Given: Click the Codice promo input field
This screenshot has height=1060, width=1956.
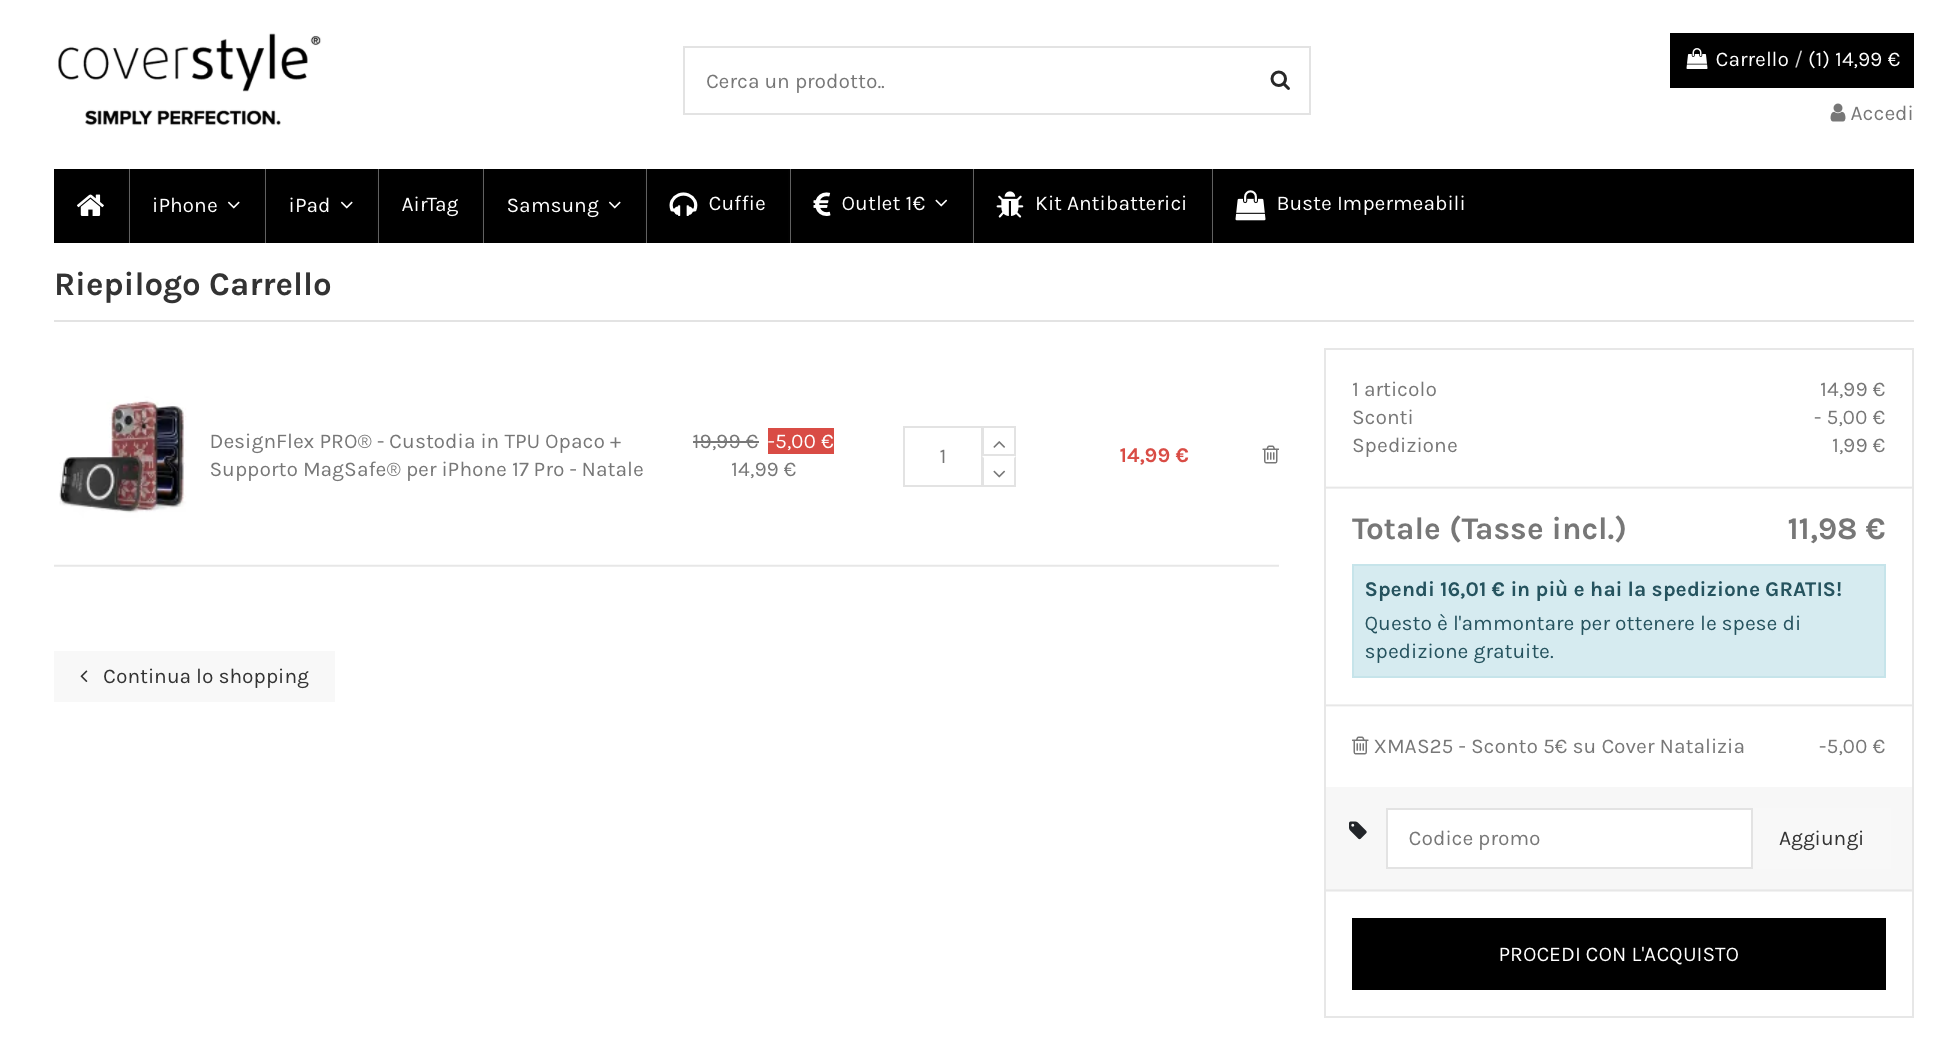Looking at the screenshot, I should [x=1568, y=839].
